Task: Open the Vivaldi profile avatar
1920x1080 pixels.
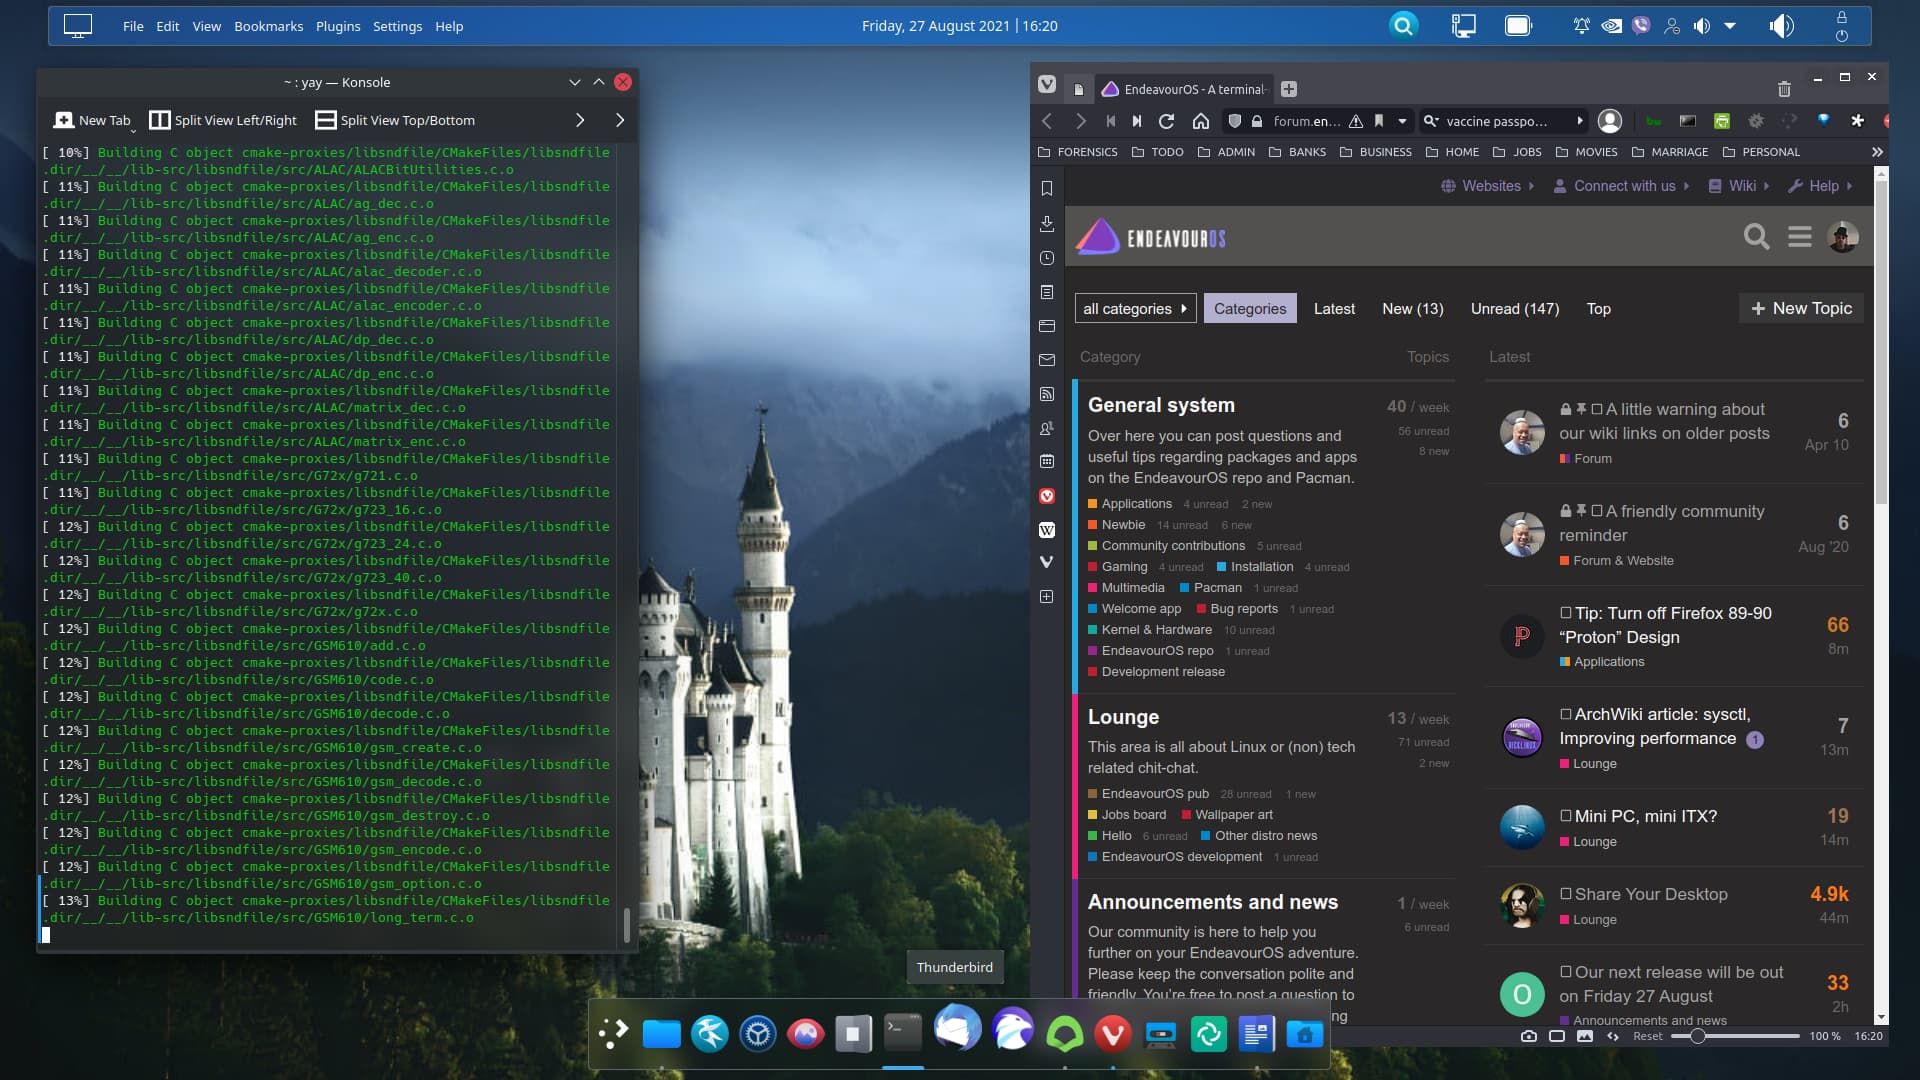Action: pyautogui.click(x=1610, y=121)
